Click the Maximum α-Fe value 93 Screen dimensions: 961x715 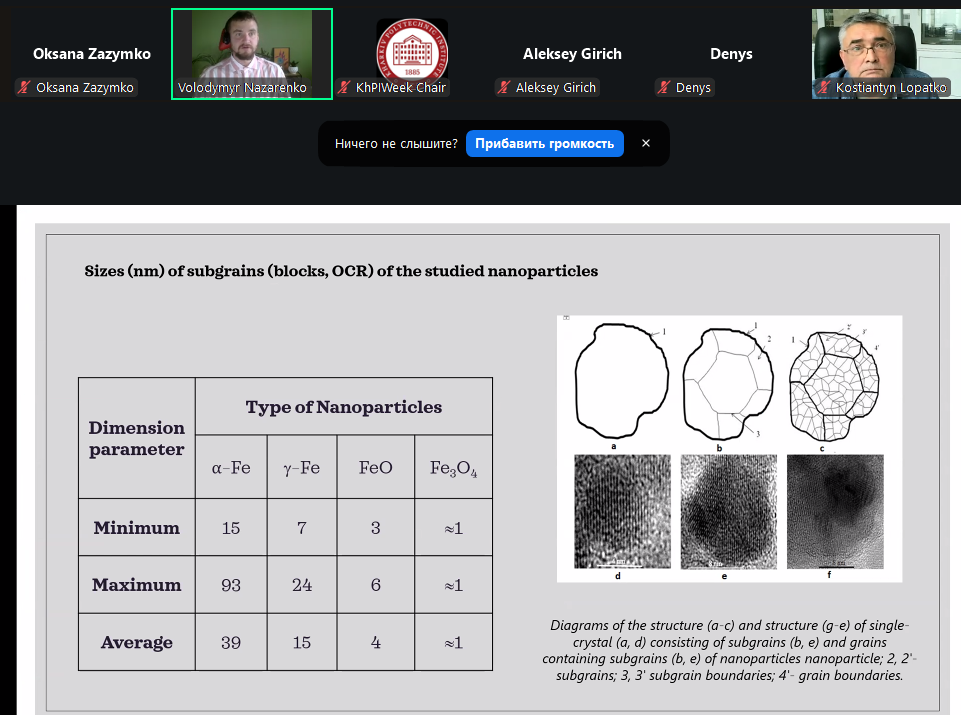[x=231, y=585]
